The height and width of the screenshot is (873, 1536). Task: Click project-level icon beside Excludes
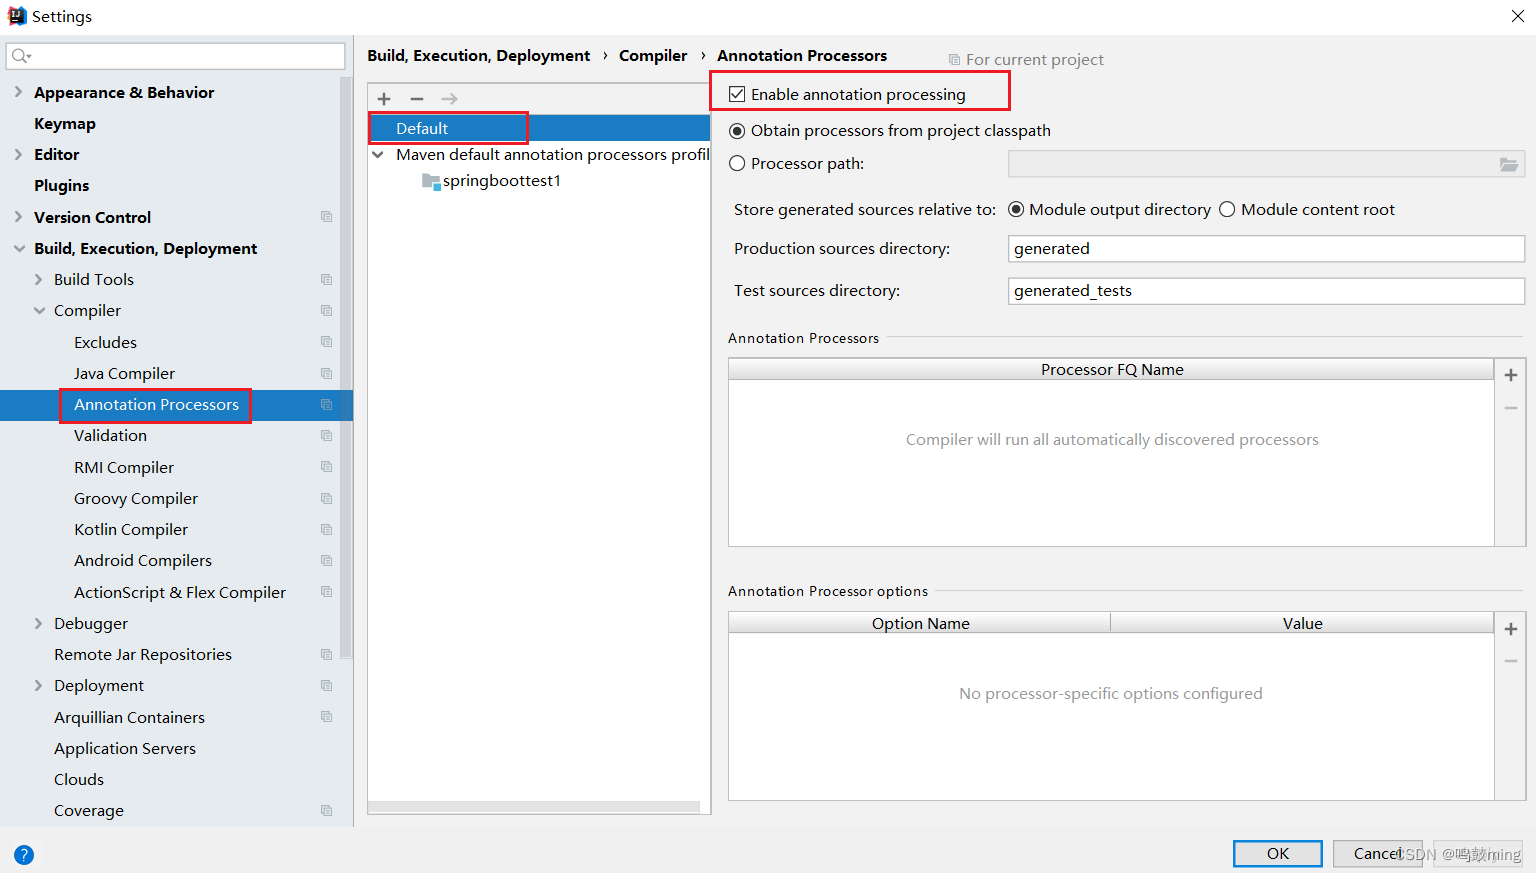[326, 342]
